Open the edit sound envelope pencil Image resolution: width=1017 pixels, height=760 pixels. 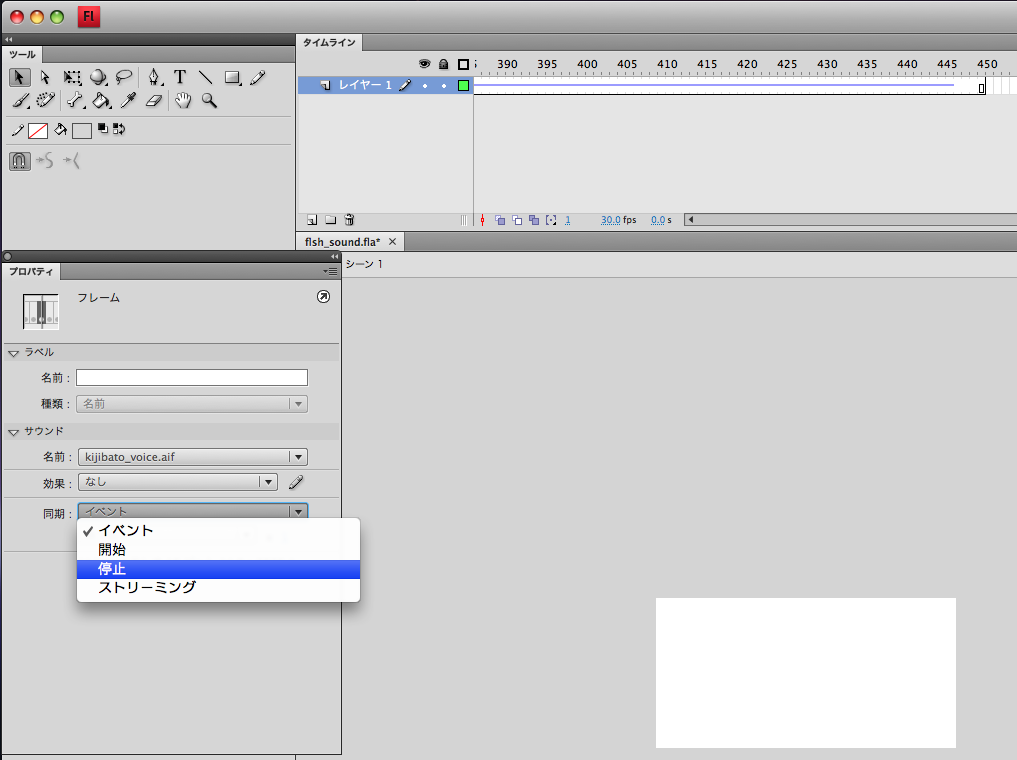pyautogui.click(x=296, y=482)
